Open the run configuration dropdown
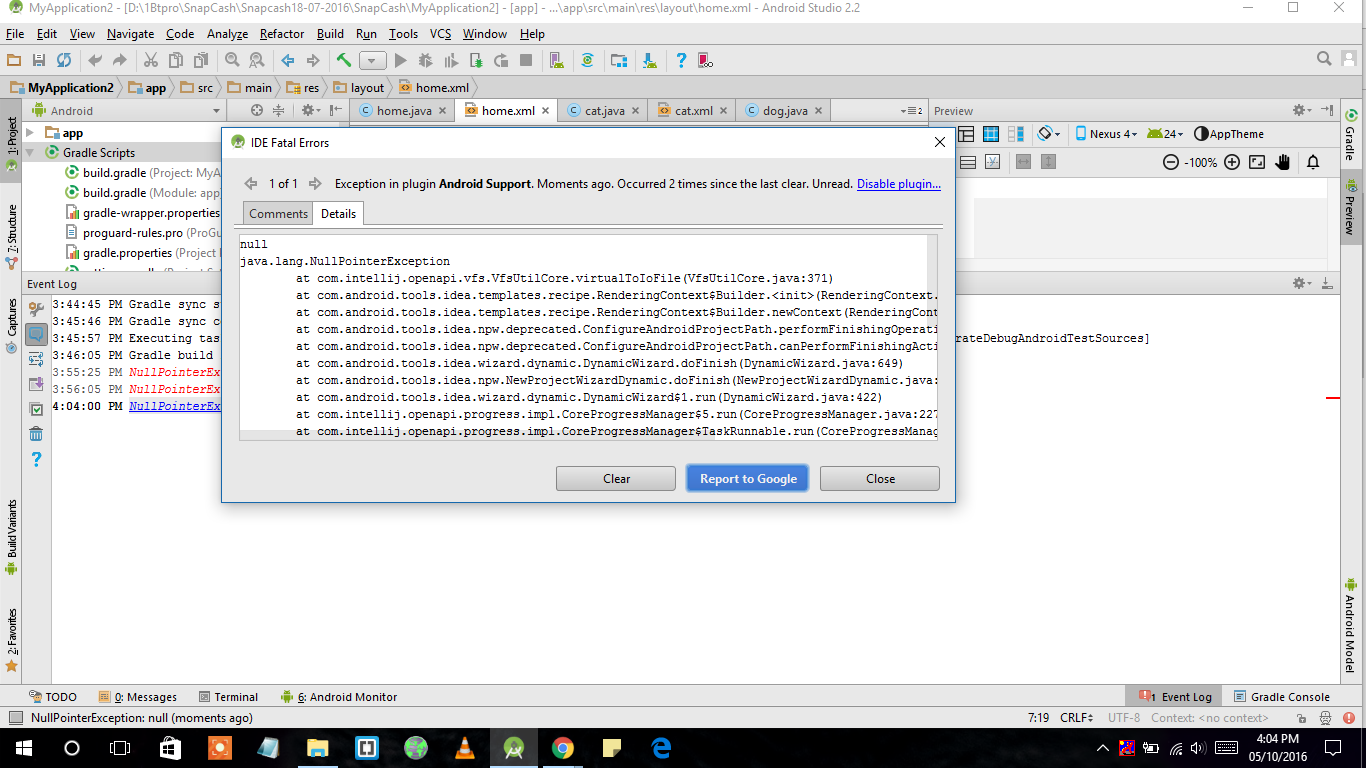The image size is (1366, 768). 373,60
